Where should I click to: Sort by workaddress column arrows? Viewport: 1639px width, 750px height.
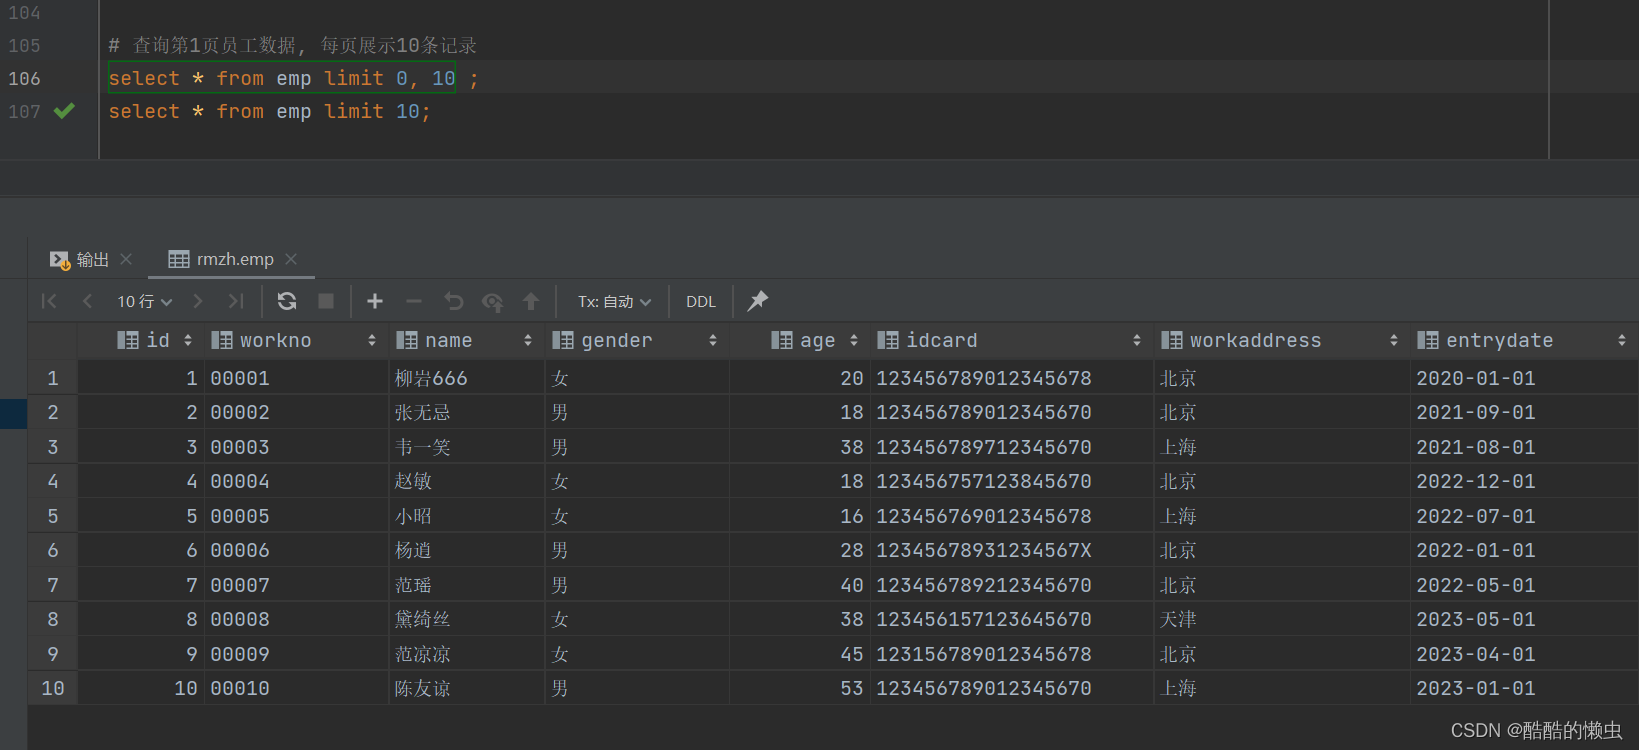1394,340
